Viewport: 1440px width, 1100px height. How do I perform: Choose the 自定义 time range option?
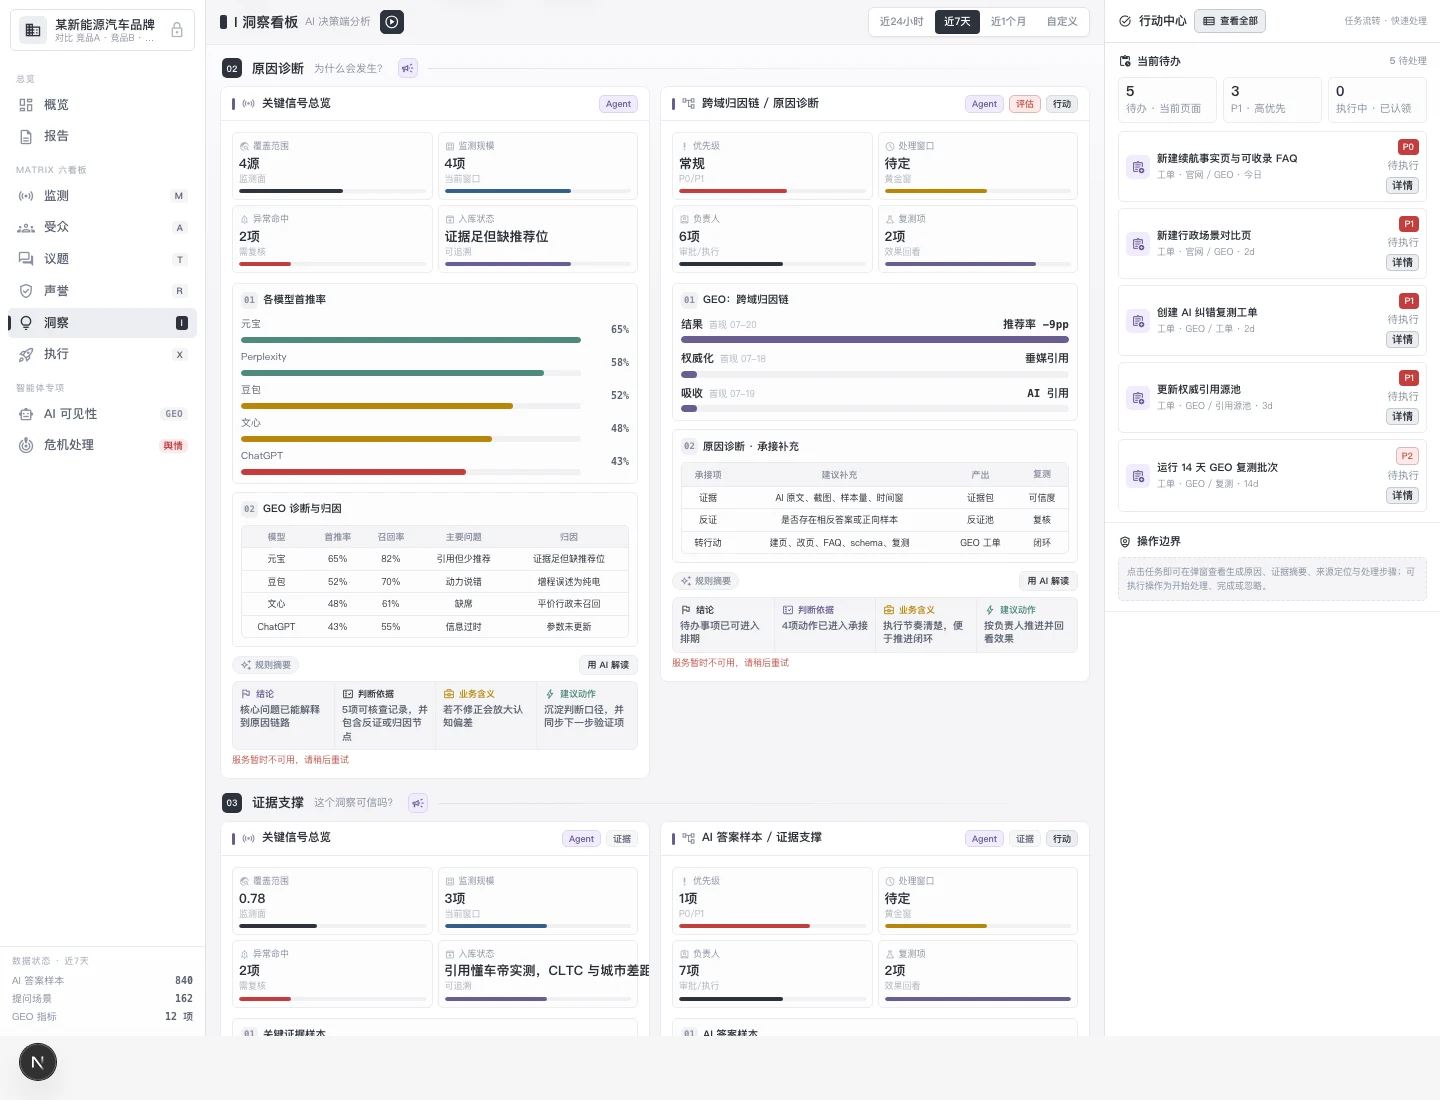click(x=1062, y=21)
